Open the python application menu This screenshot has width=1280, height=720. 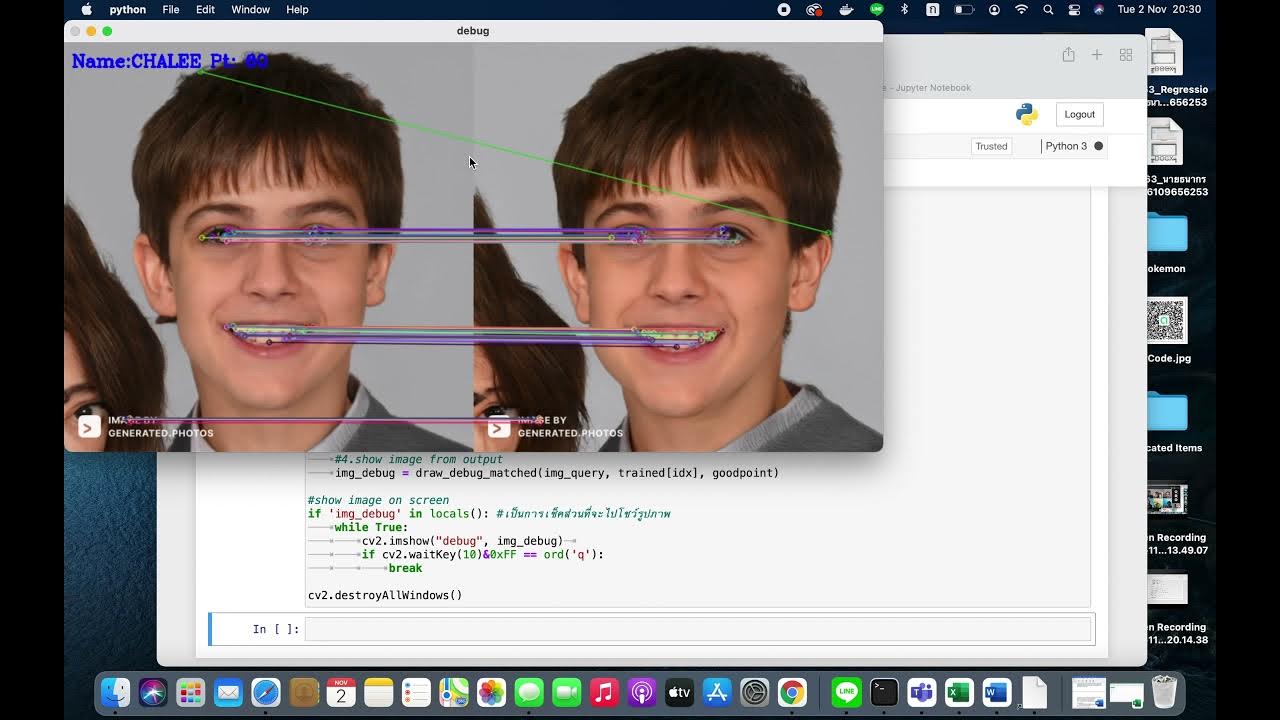(x=128, y=9)
